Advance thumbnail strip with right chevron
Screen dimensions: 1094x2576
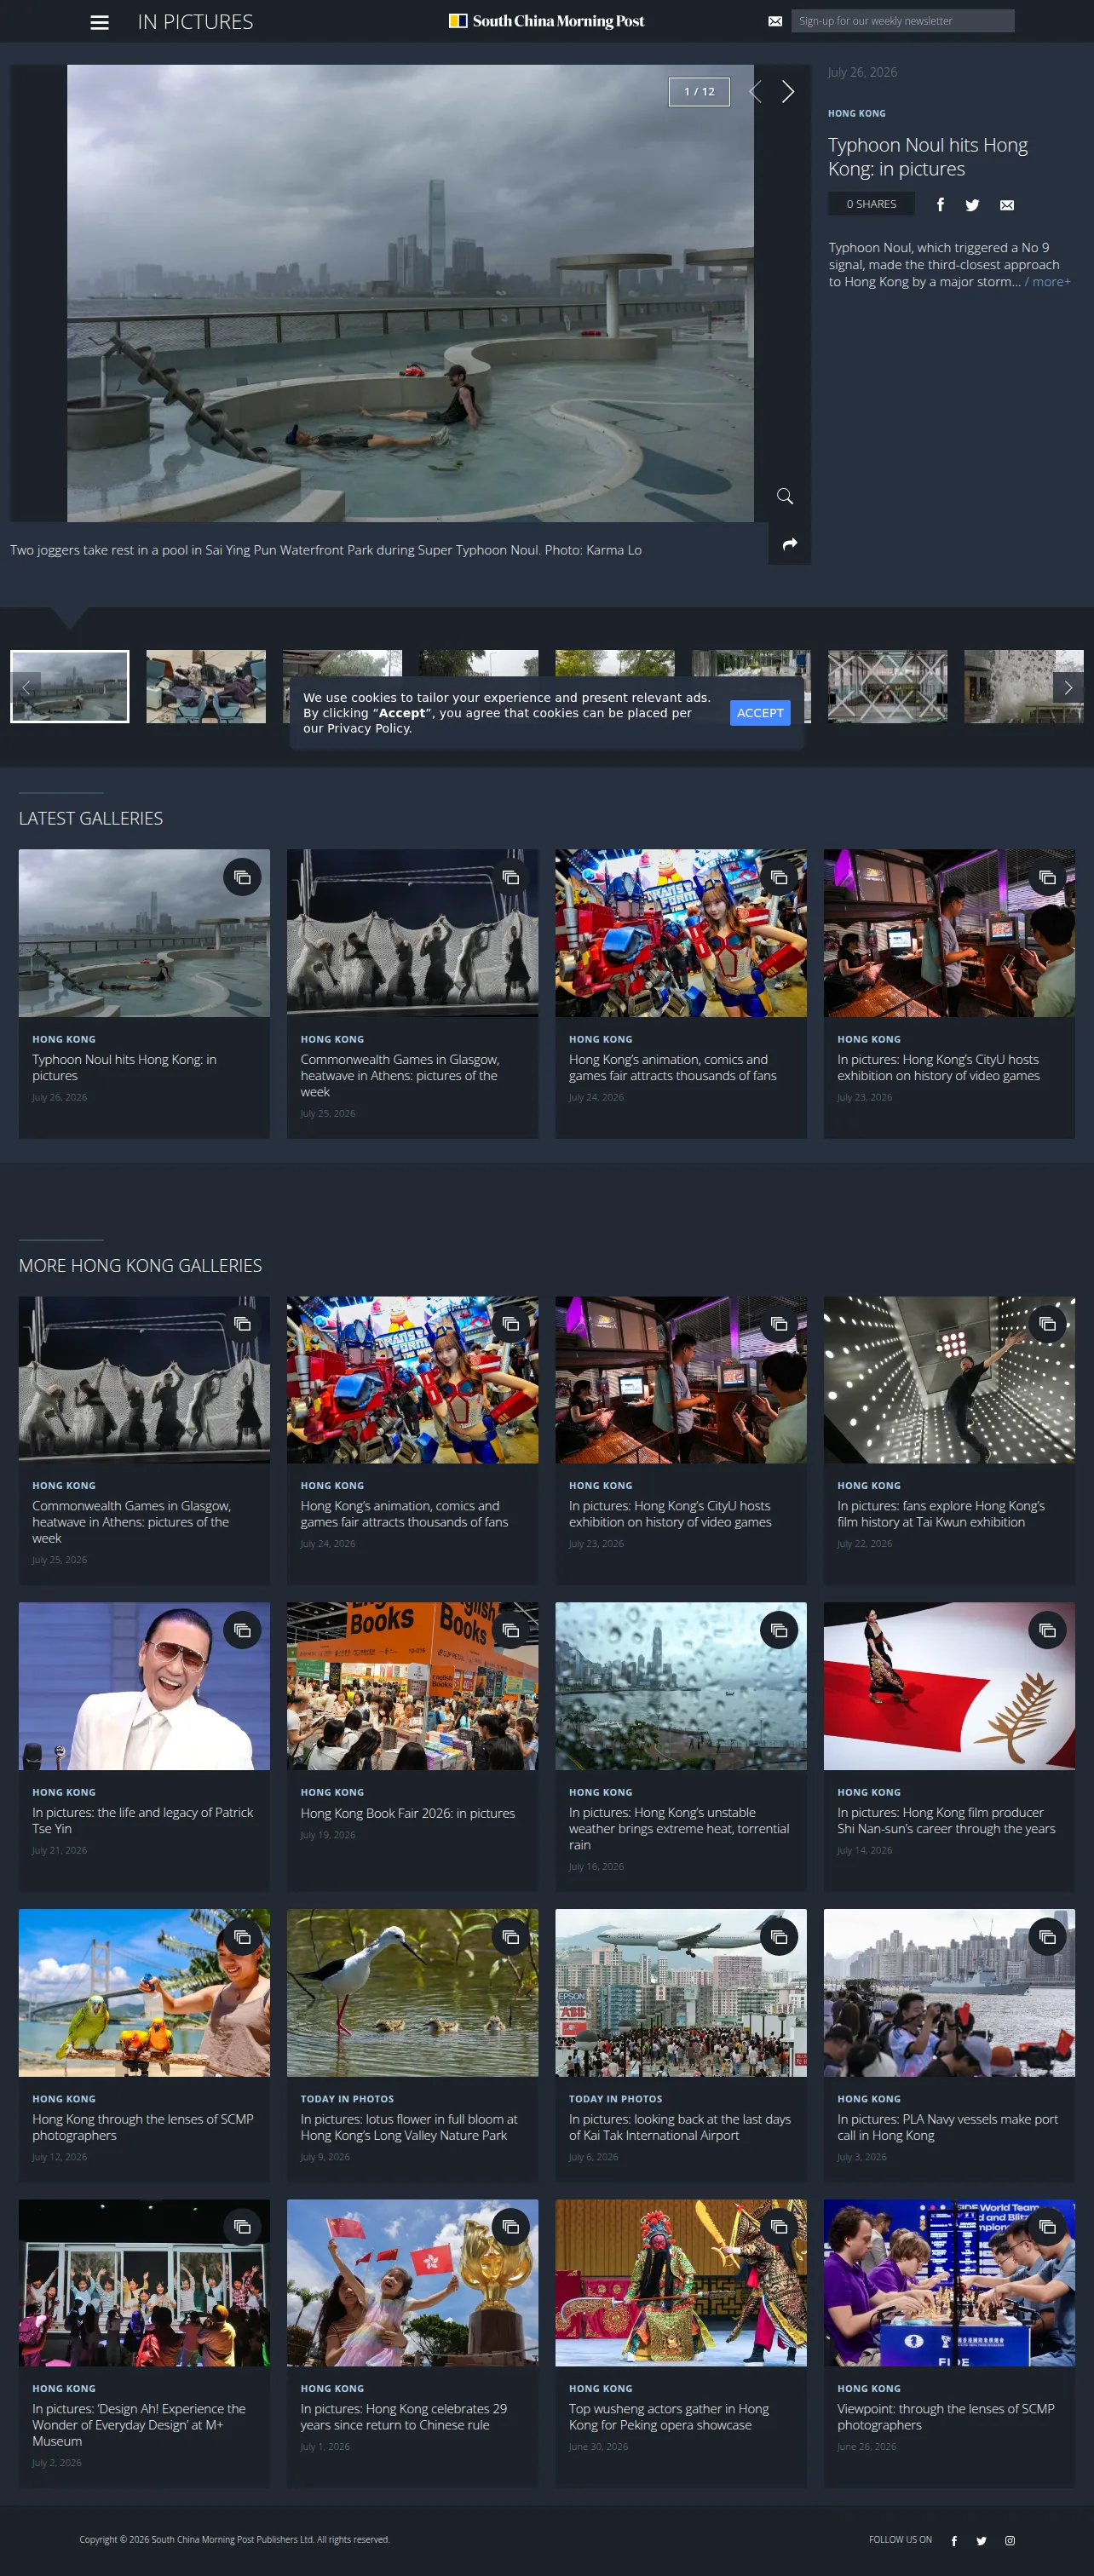point(1068,688)
